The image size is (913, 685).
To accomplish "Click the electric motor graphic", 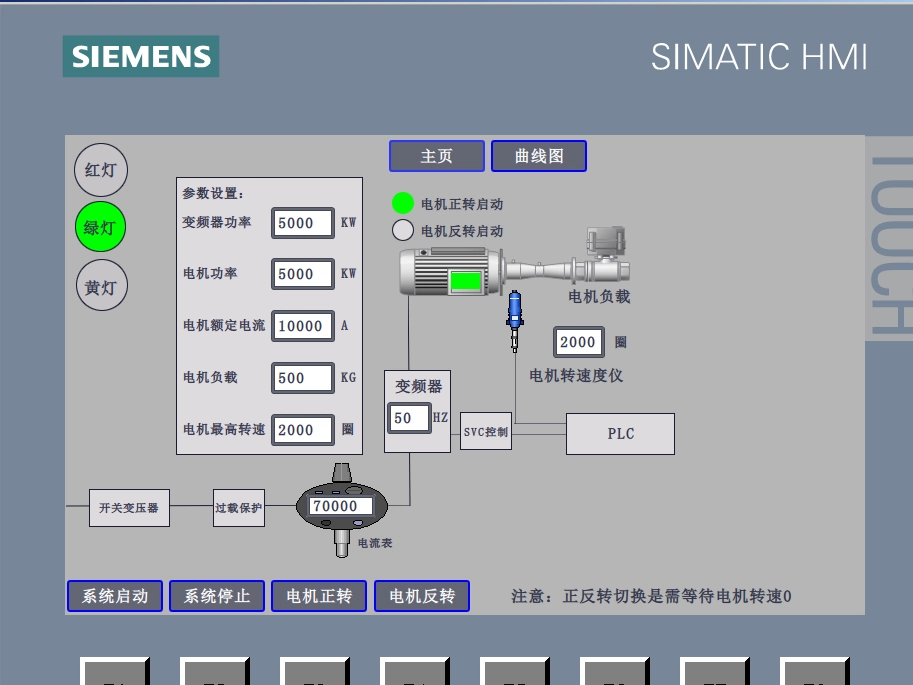I will (x=451, y=271).
